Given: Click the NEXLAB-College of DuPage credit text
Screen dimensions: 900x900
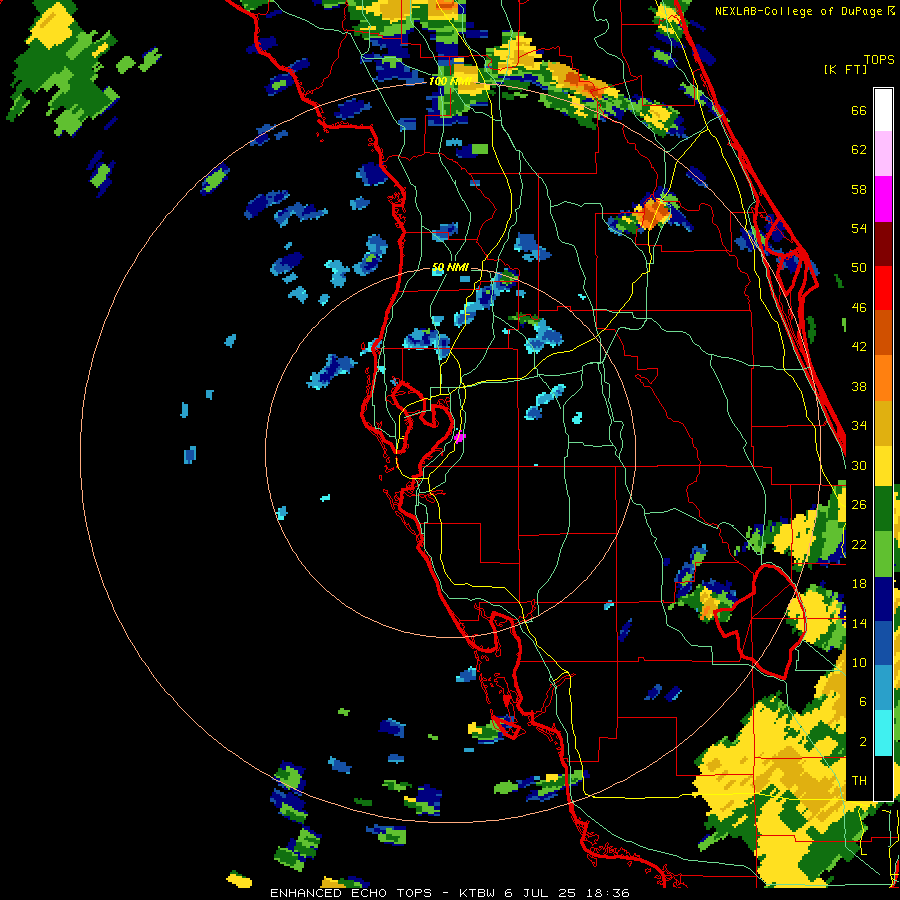Looking at the screenshot, I should click(801, 11).
